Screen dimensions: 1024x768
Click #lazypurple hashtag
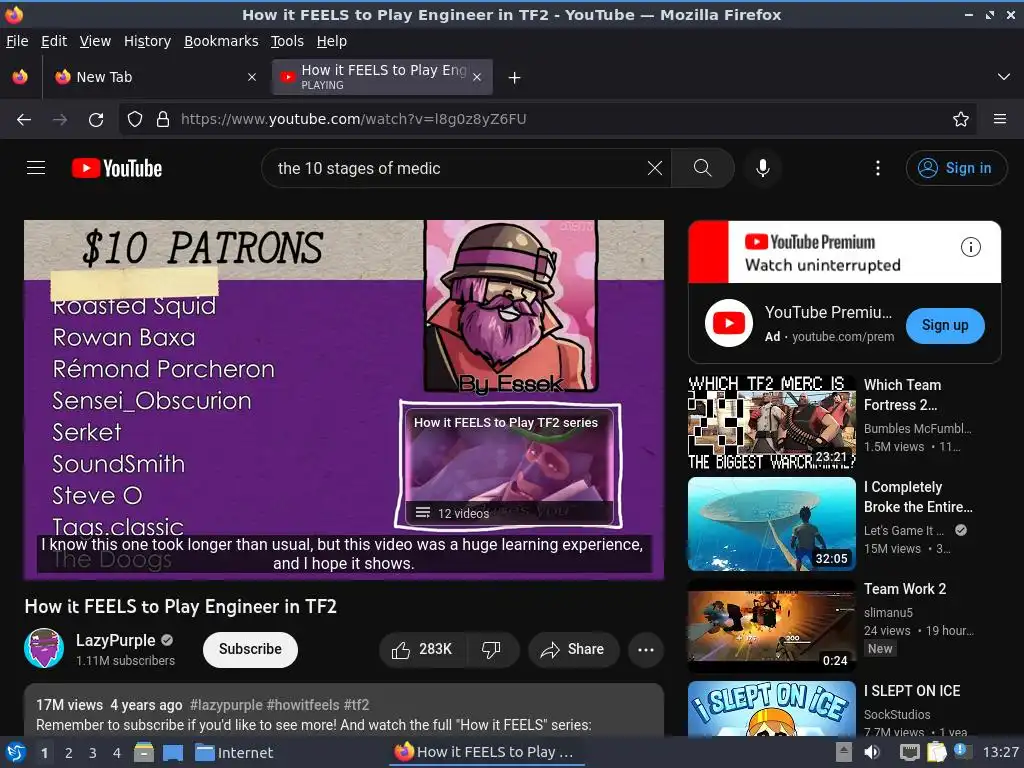tap(227, 705)
